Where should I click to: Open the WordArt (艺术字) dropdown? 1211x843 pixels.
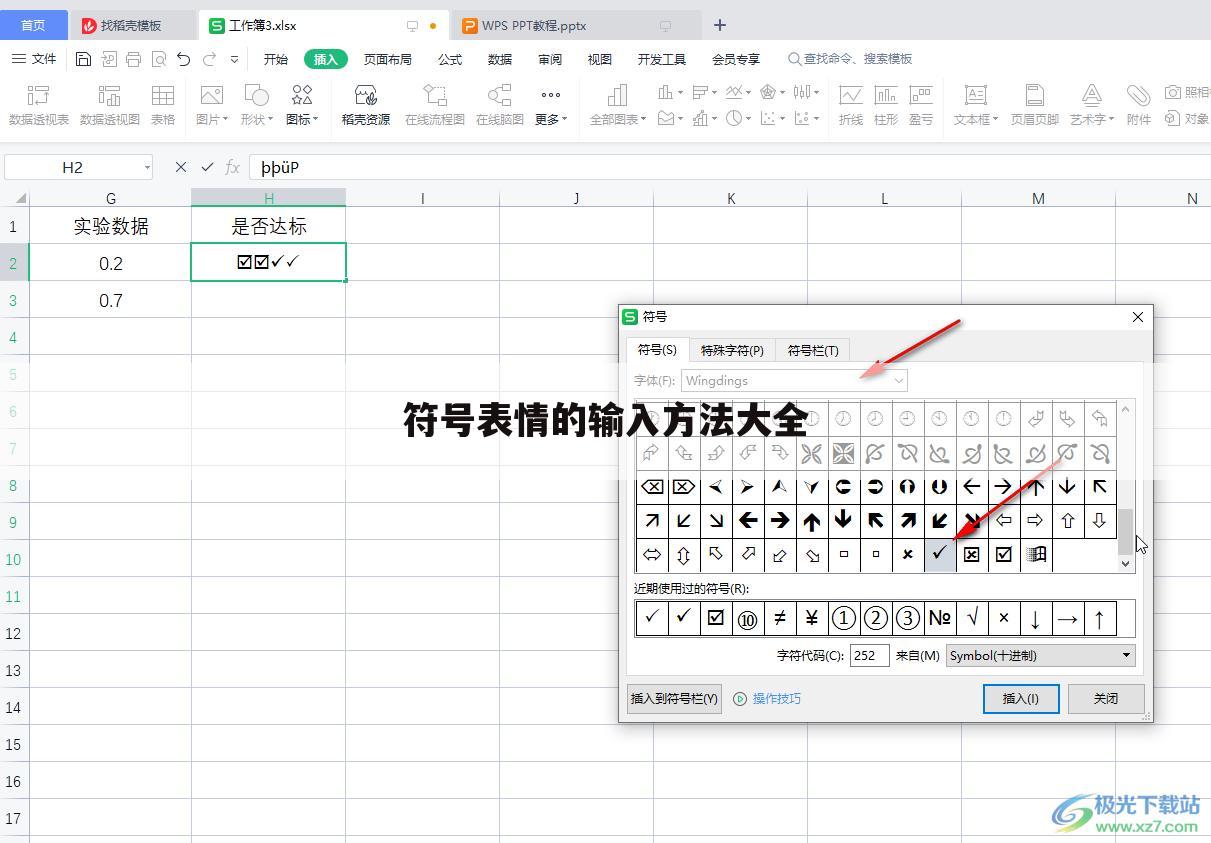[1092, 119]
